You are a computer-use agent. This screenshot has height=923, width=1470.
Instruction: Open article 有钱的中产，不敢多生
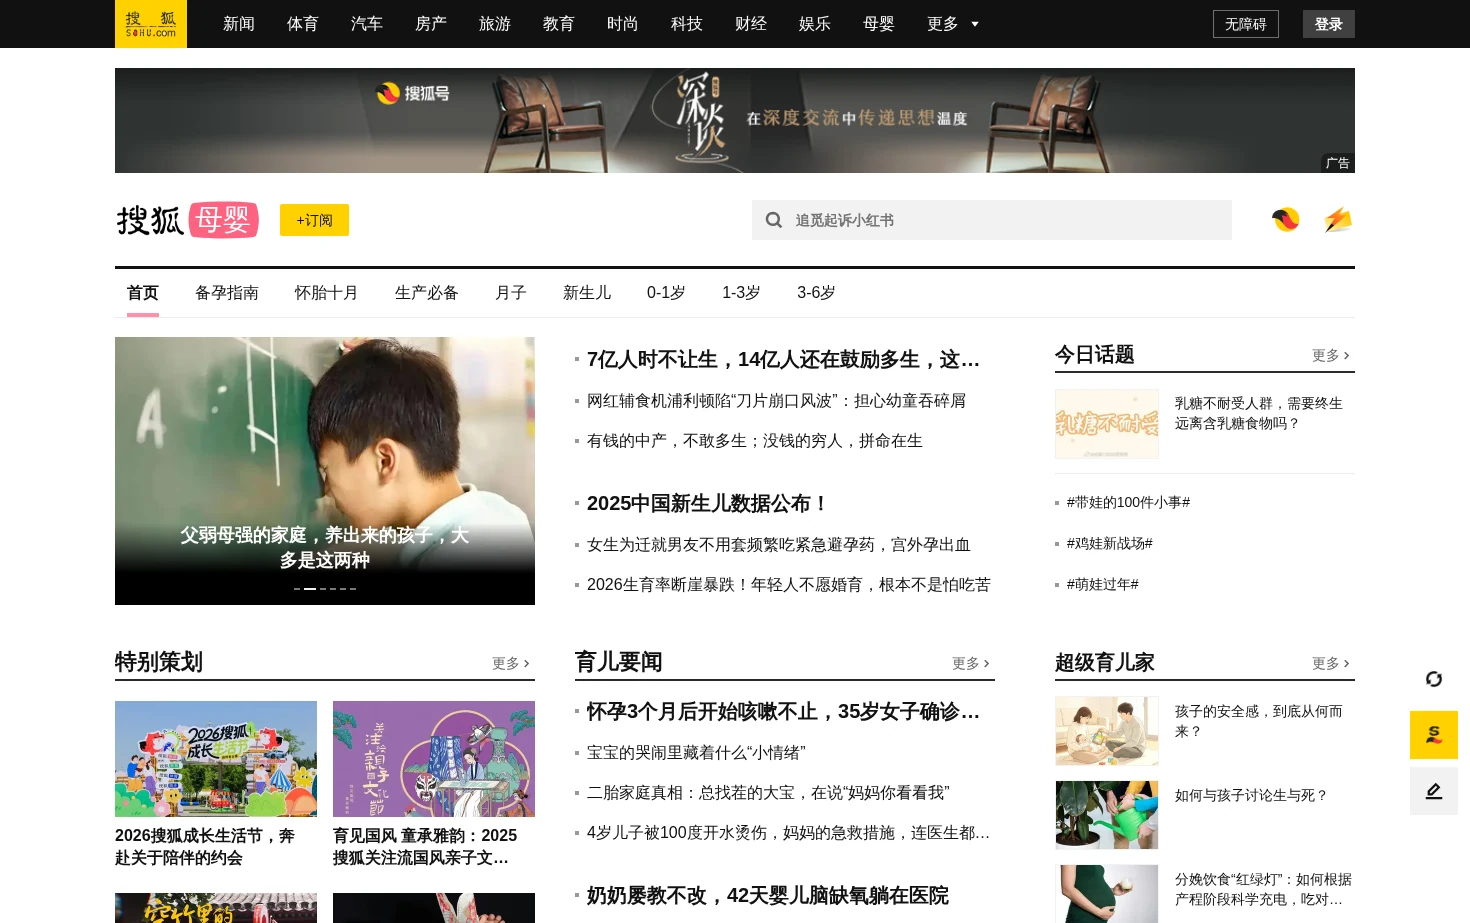tap(755, 441)
